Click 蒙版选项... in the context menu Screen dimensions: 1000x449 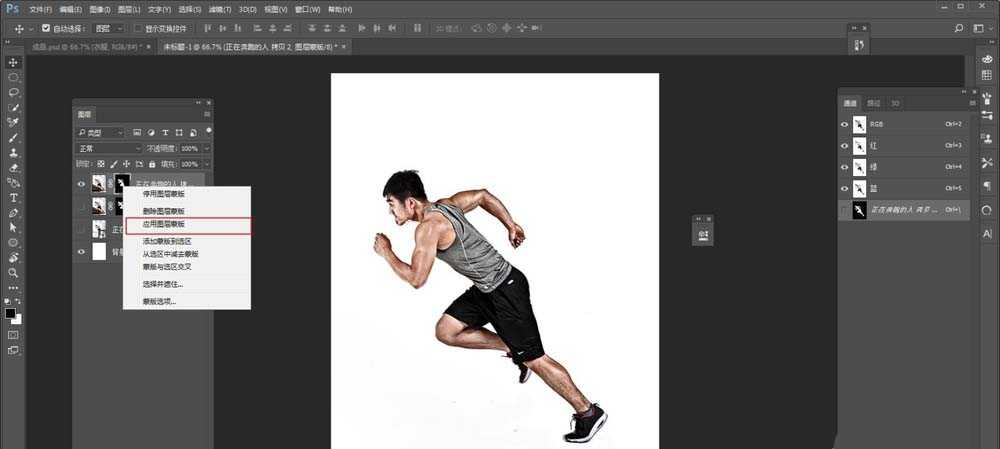click(x=159, y=300)
